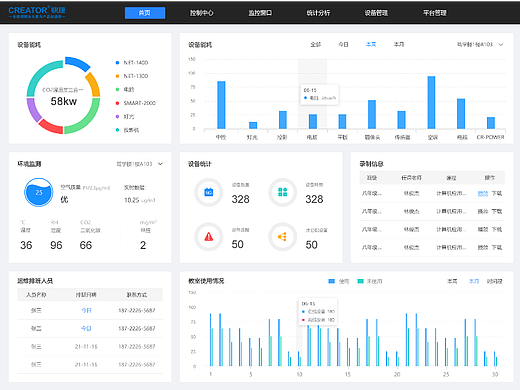Toggle the NET-1400 legend dot
The image size is (520, 390).
click(x=117, y=63)
